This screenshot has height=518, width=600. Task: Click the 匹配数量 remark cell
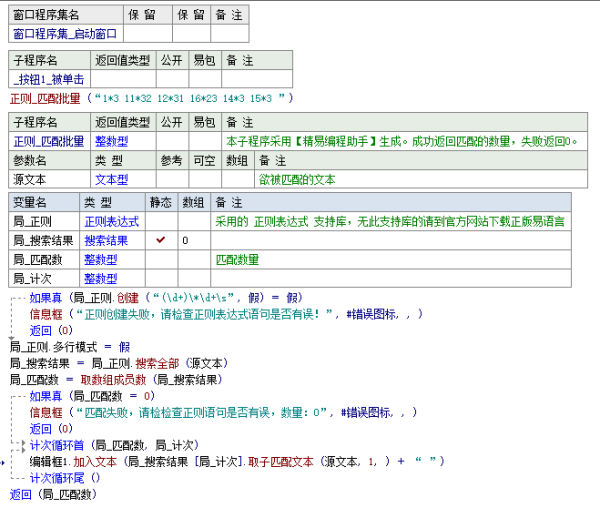237,260
